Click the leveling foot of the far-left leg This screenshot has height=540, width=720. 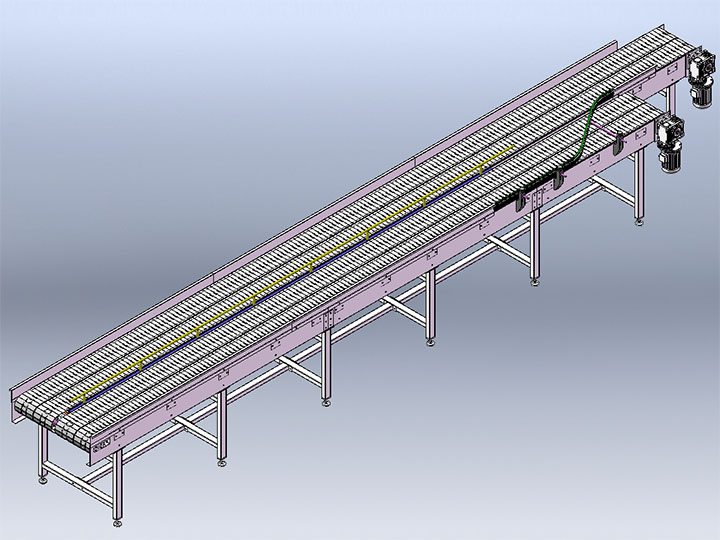pyautogui.click(x=43, y=481)
